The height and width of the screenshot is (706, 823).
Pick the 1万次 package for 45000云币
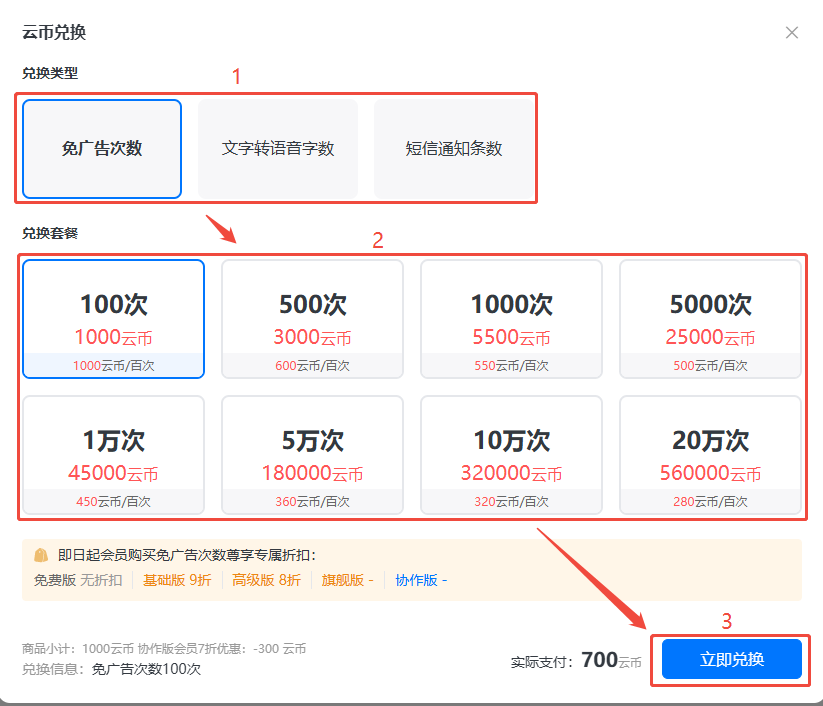[x=114, y=455]
